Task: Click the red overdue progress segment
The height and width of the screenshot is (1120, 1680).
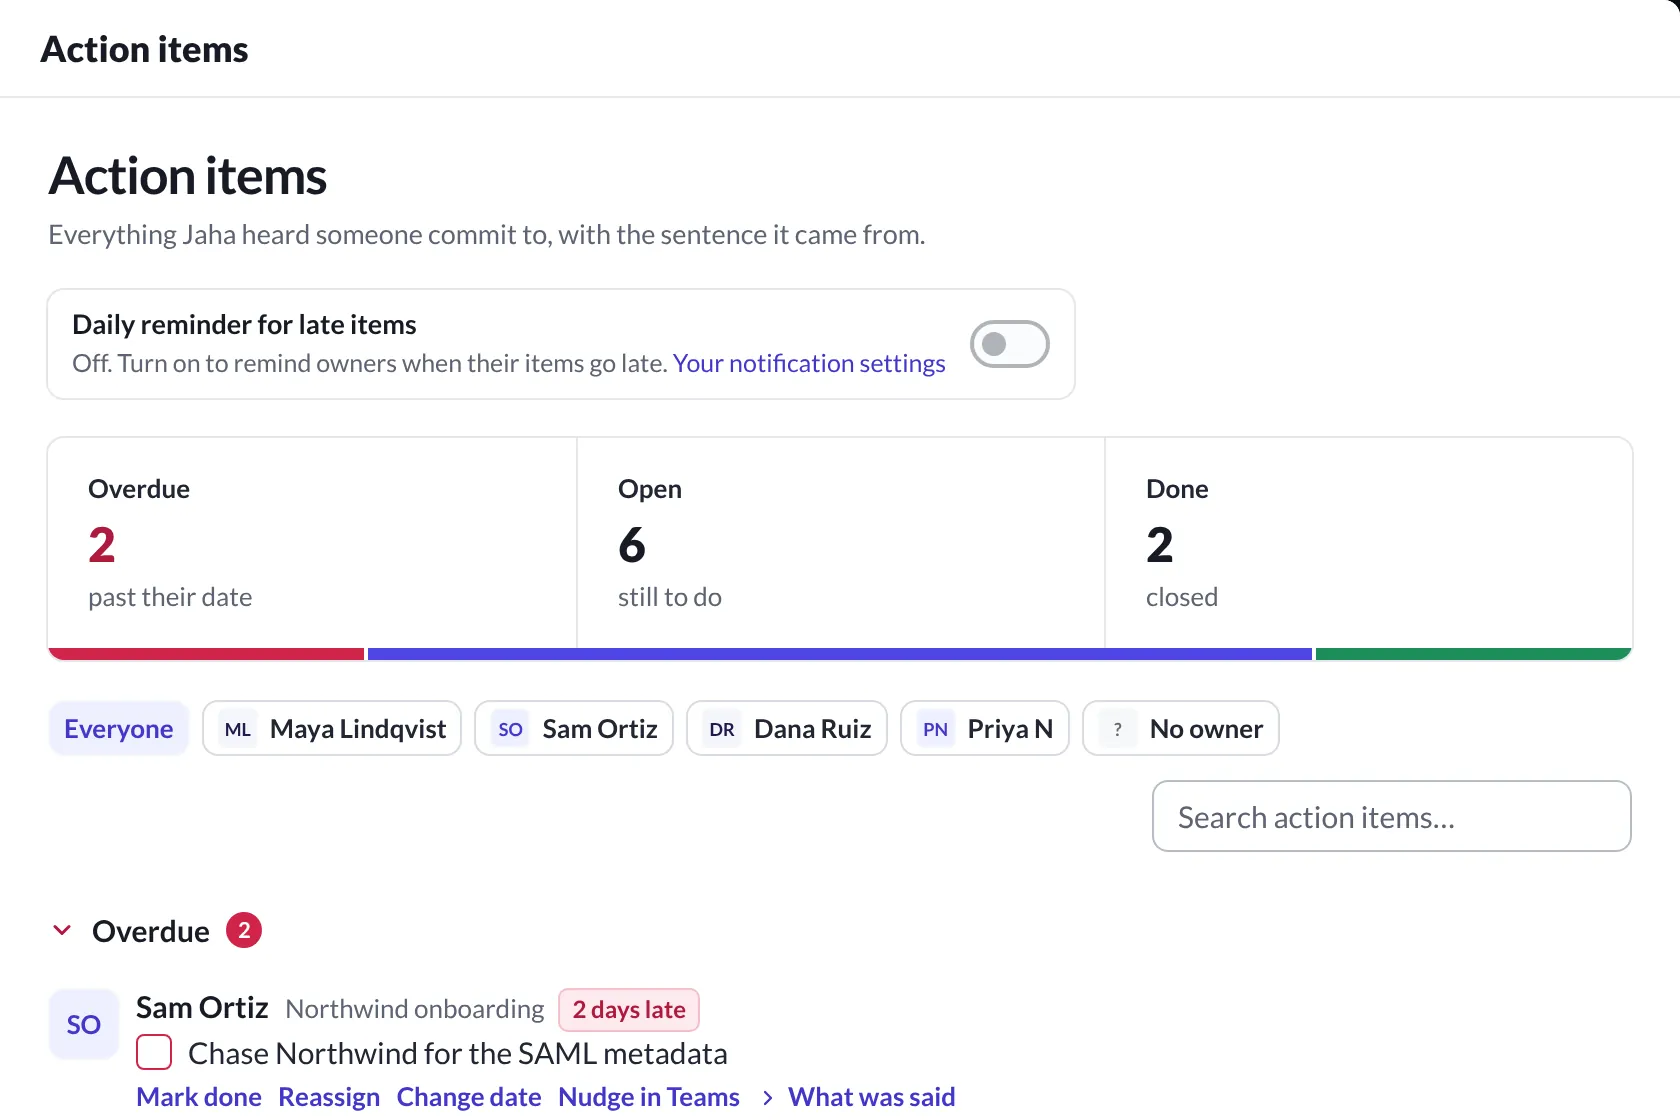Action: [x=206, y=654]
